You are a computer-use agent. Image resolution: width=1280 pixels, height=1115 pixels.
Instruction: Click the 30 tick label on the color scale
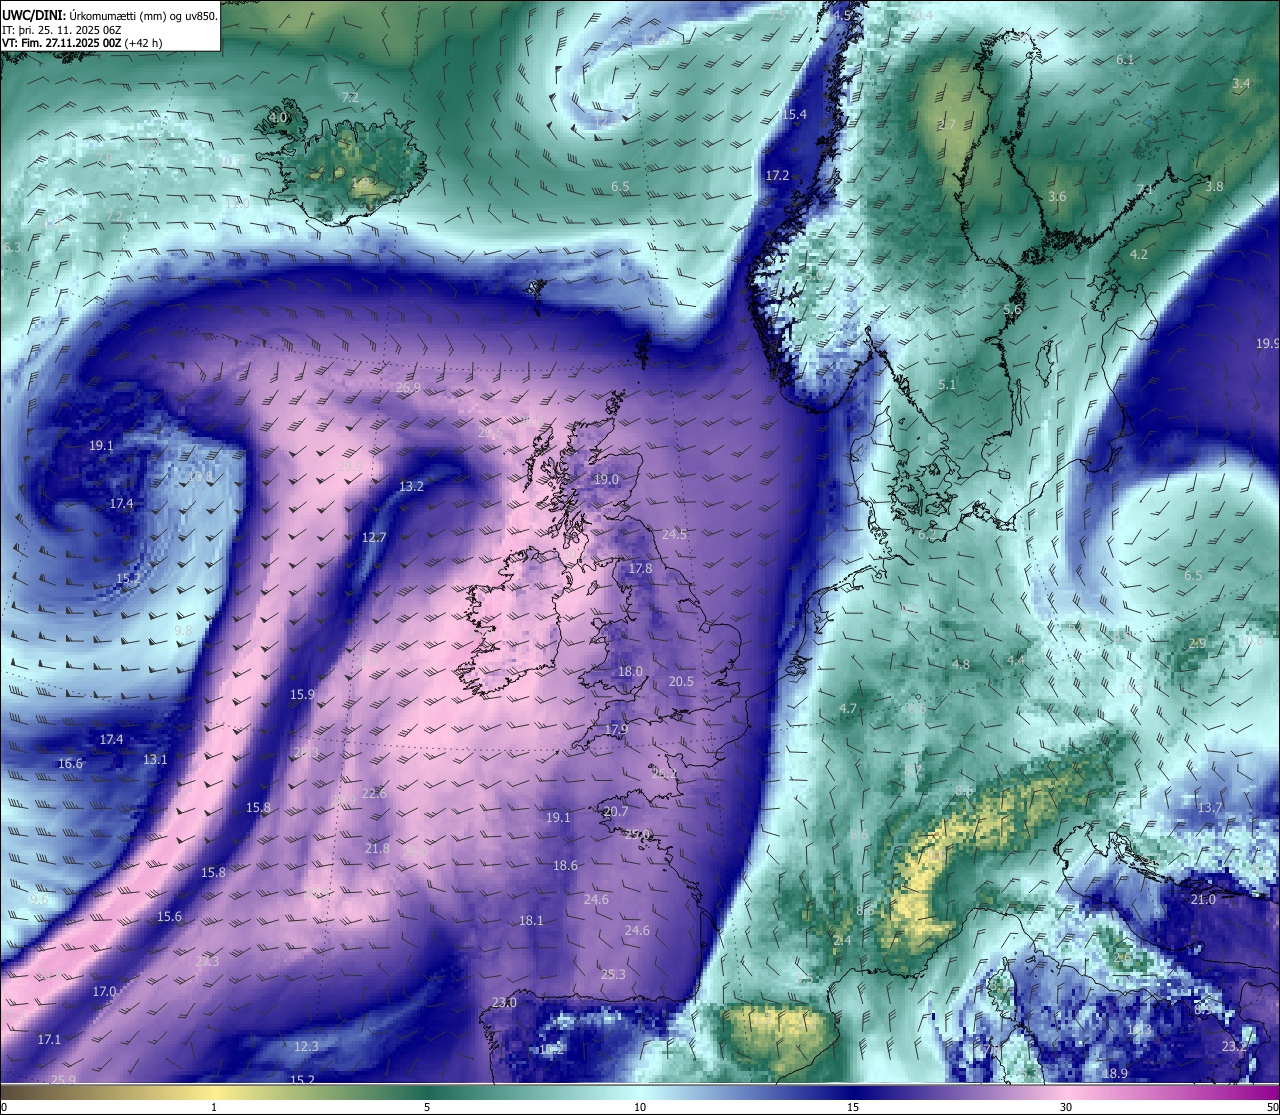1066,1107
